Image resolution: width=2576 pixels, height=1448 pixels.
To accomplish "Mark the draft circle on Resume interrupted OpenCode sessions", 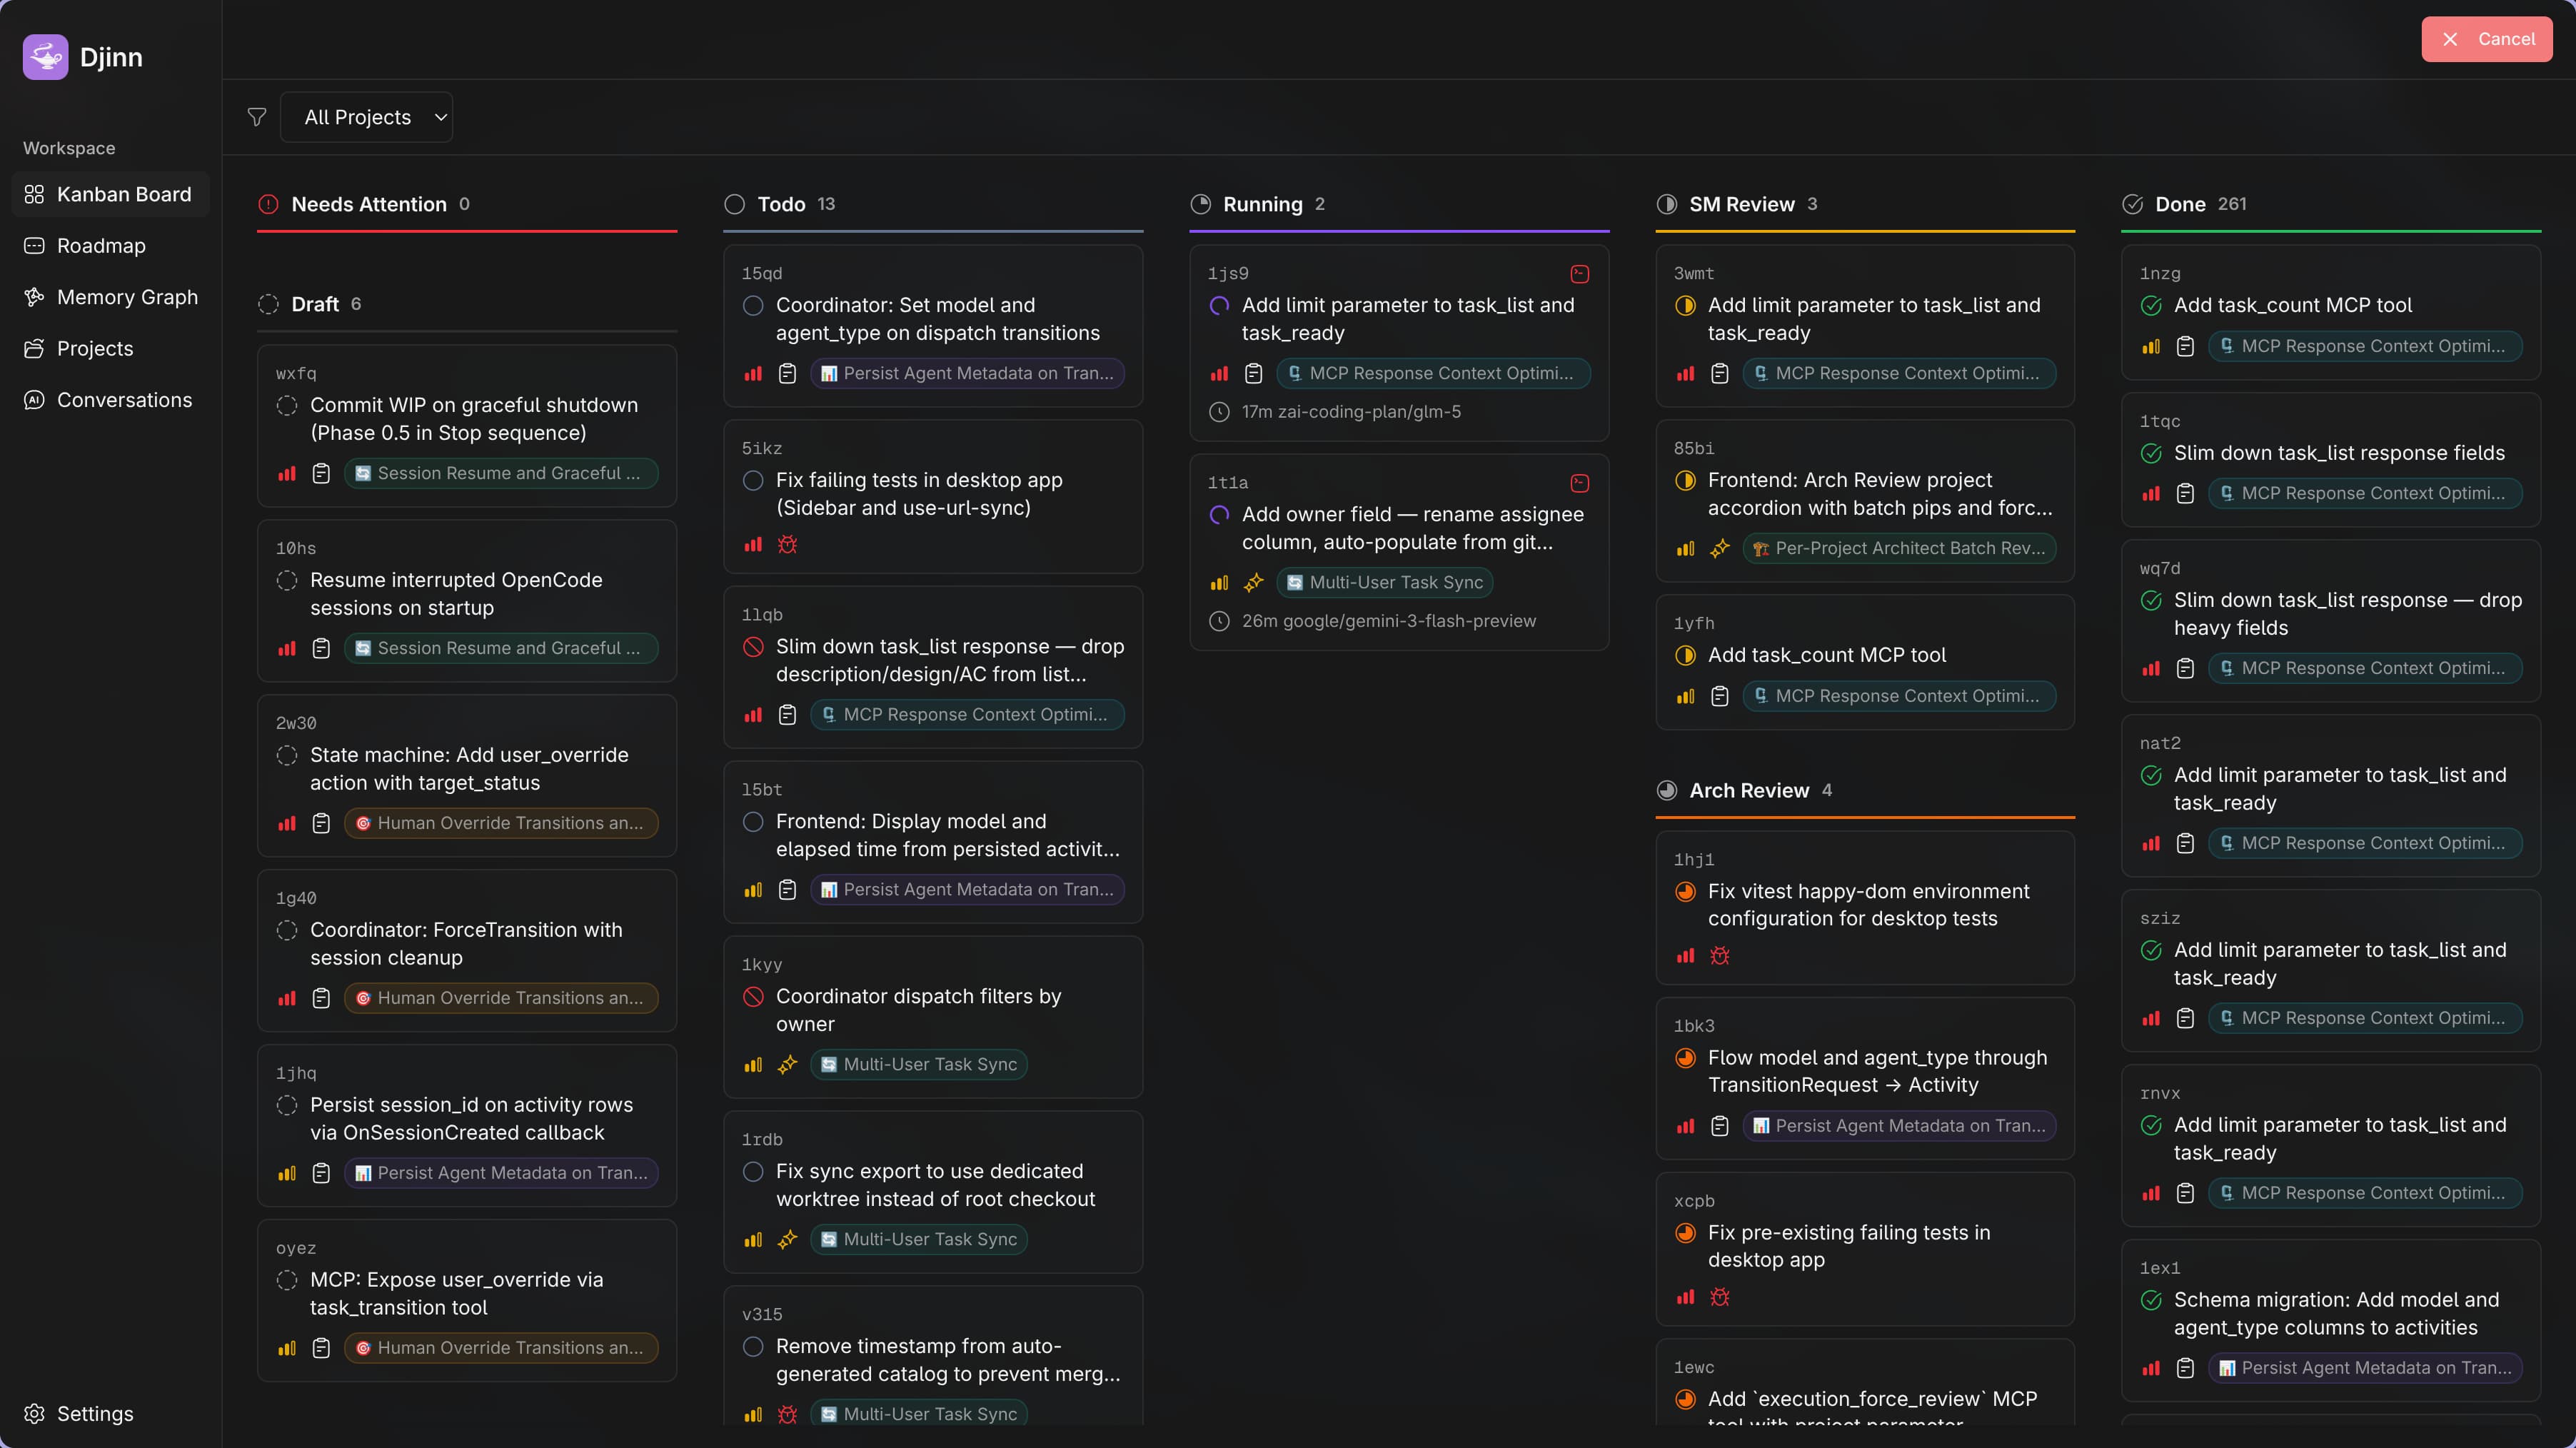I will point(287,580).
